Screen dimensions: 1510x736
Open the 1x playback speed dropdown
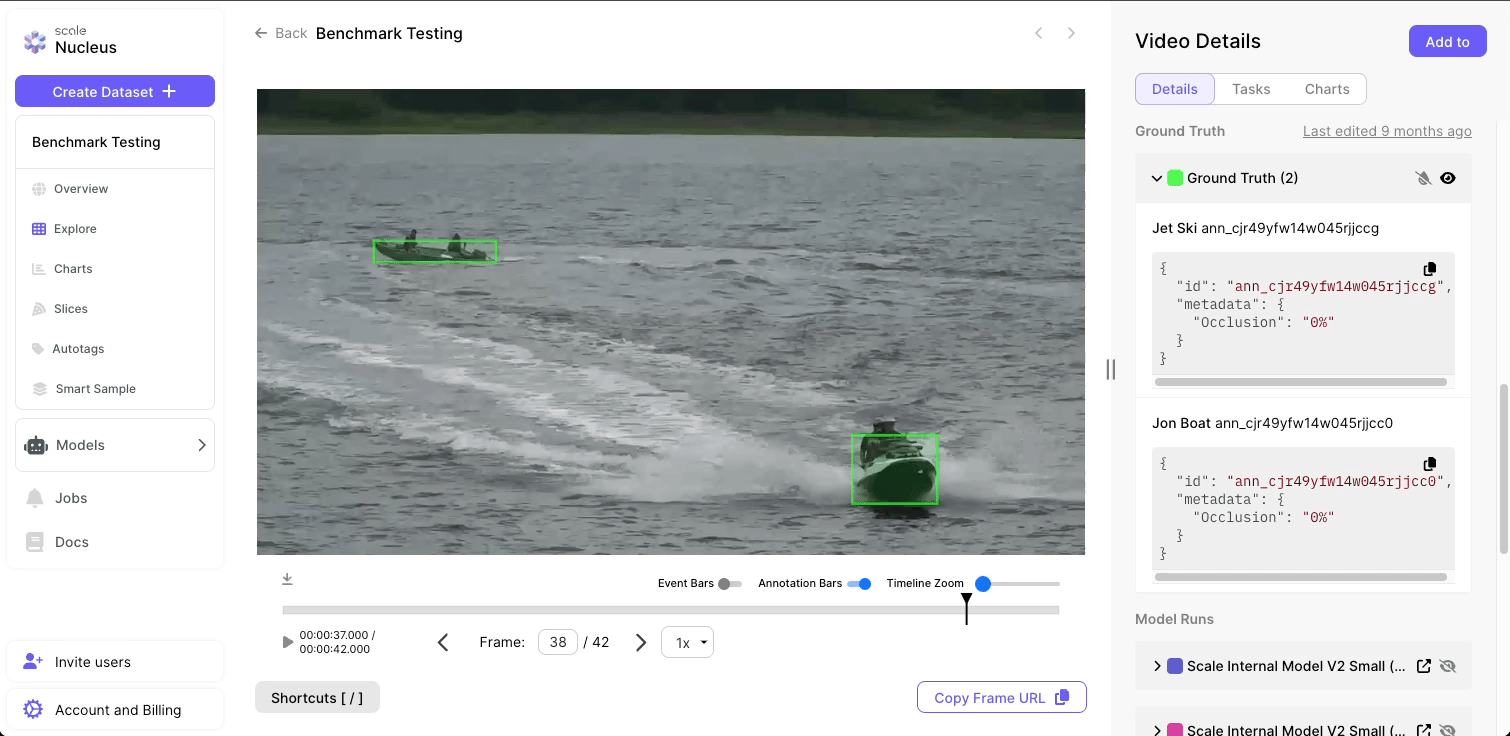687,642
